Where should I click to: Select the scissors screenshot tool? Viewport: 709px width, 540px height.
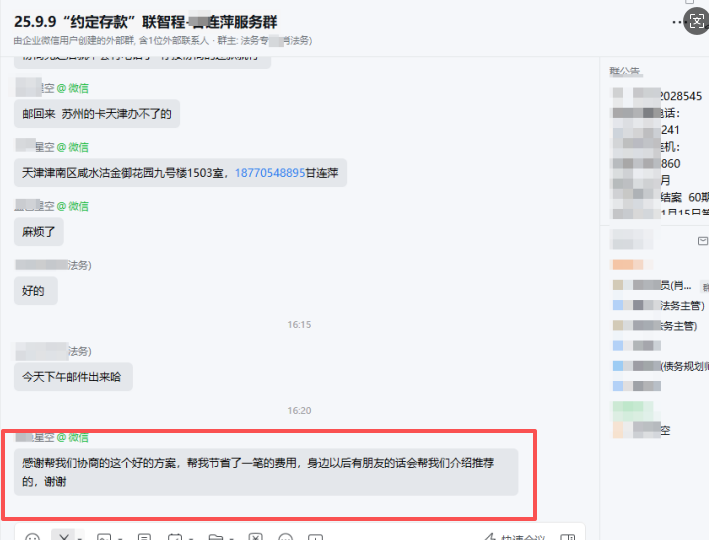[x=64, y=536]
